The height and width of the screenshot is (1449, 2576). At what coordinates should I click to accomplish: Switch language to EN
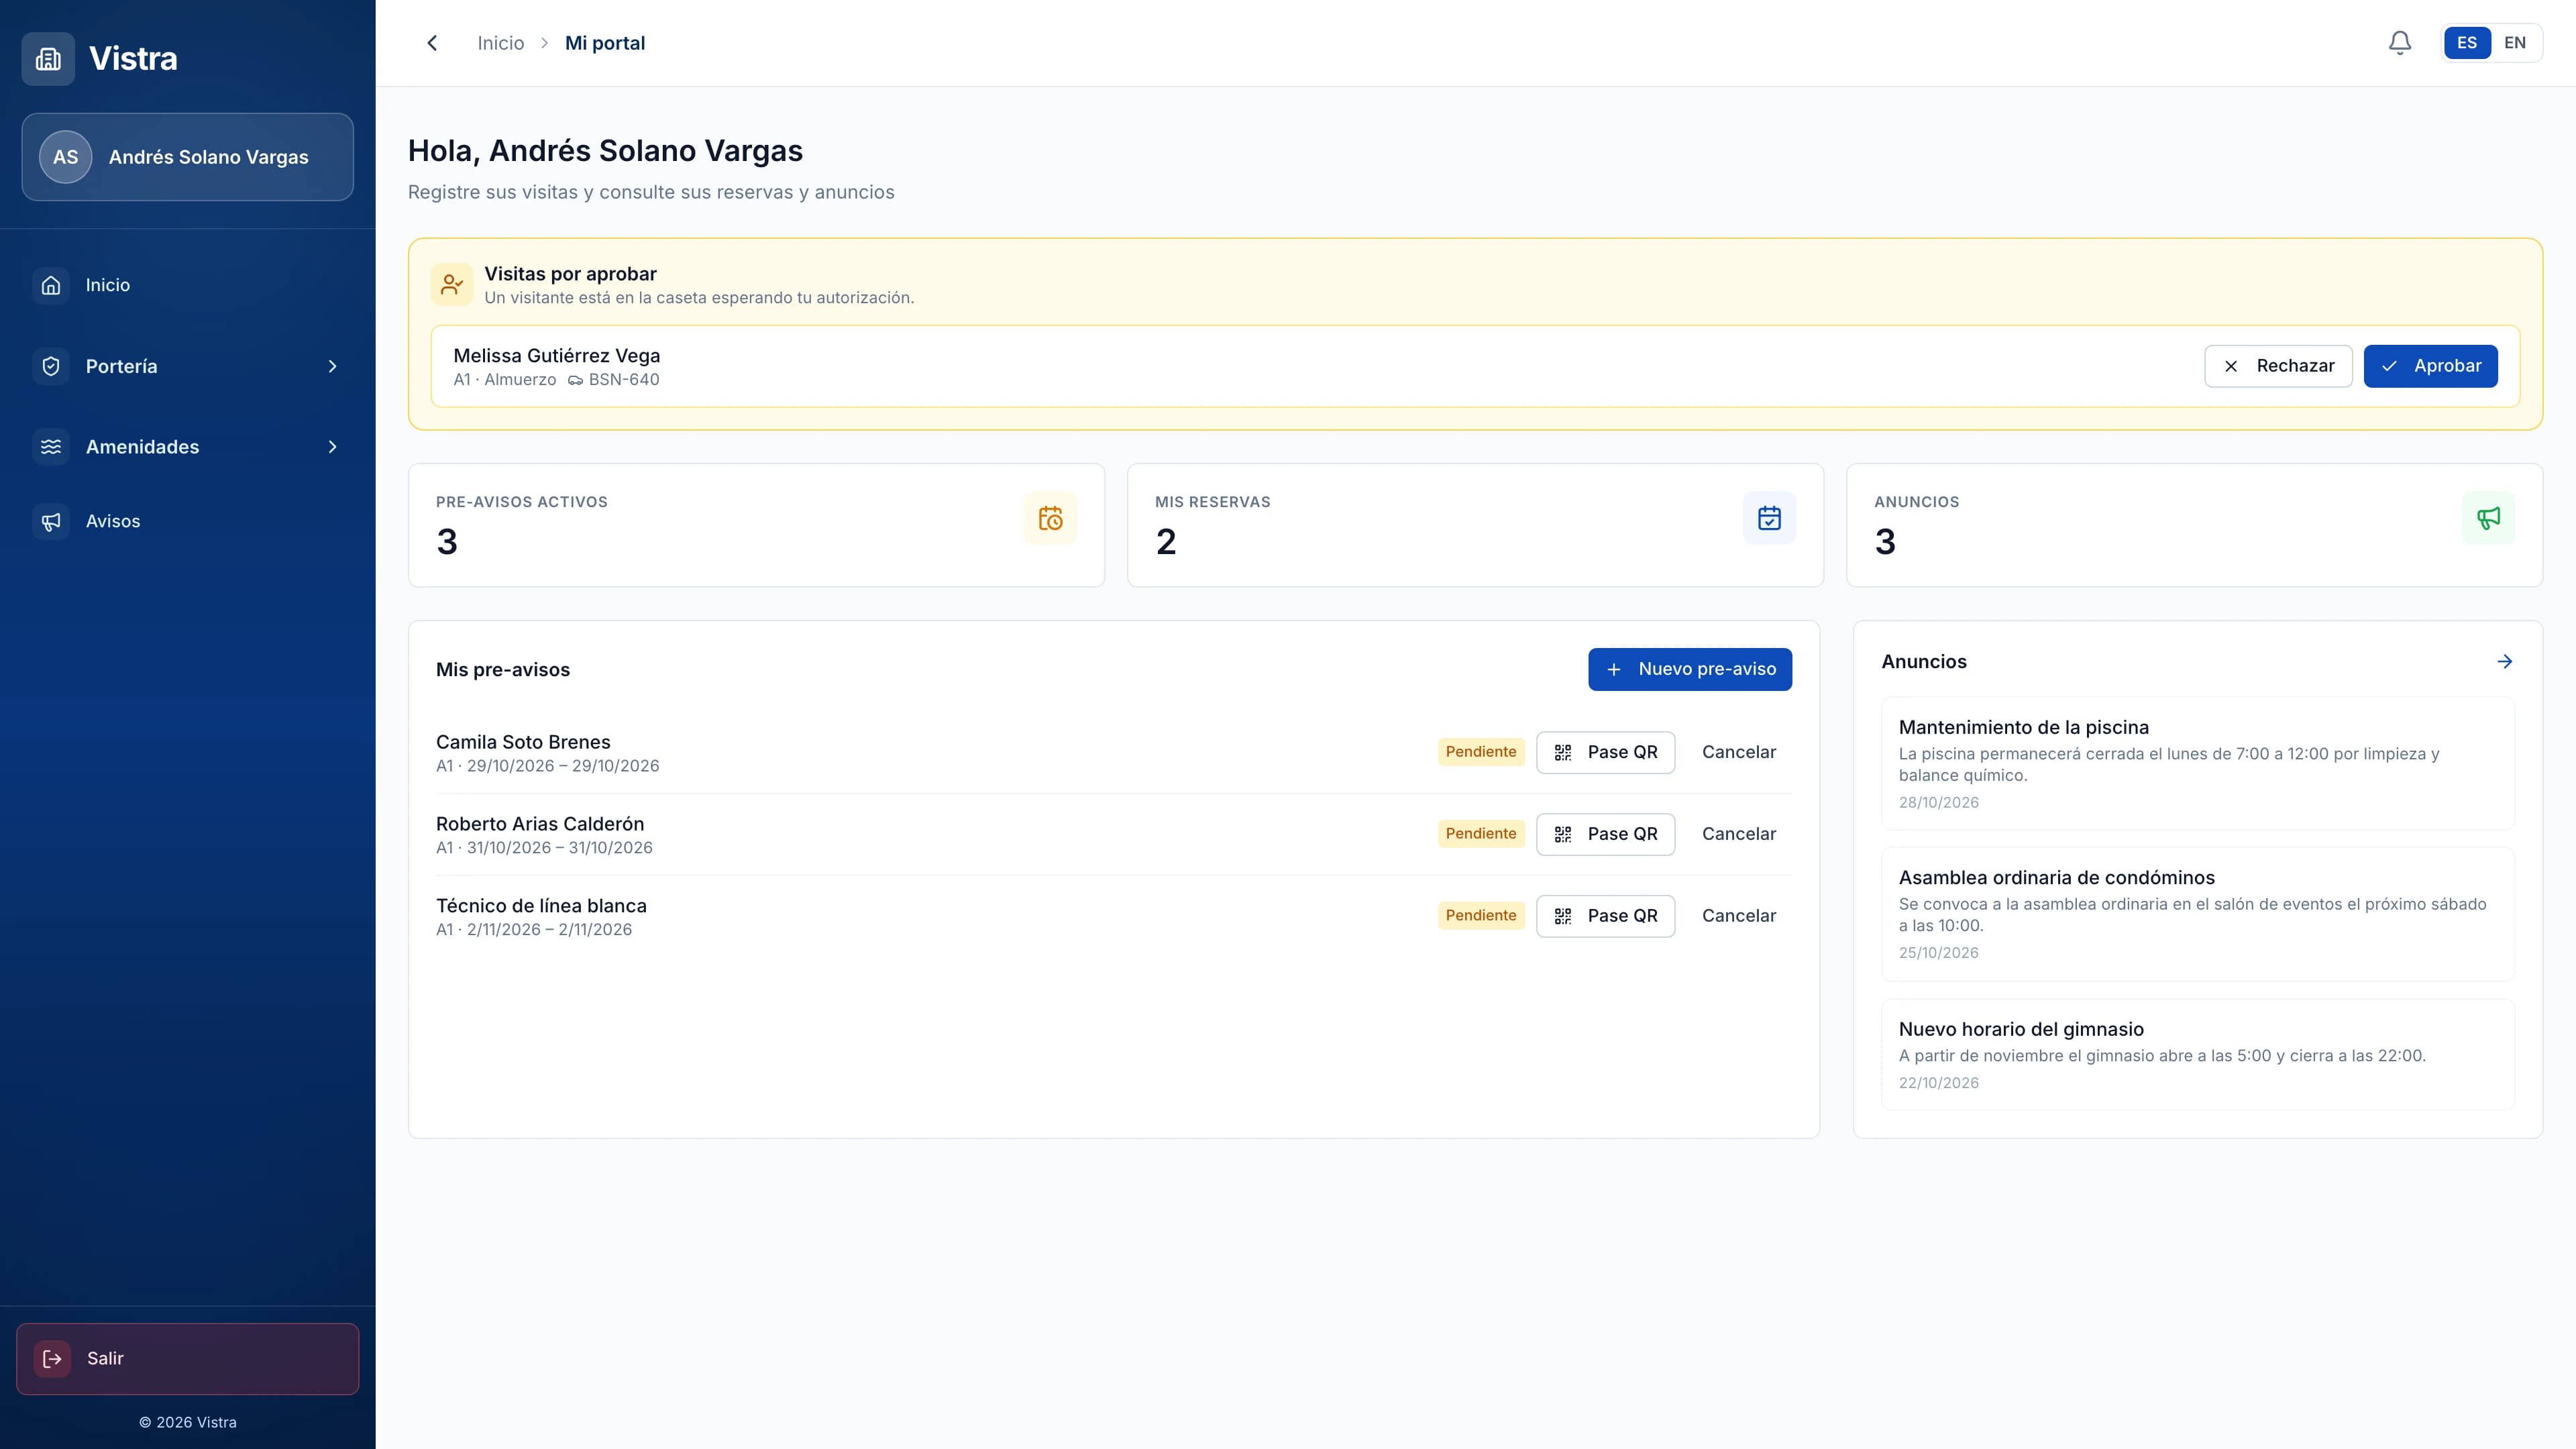2514,43
